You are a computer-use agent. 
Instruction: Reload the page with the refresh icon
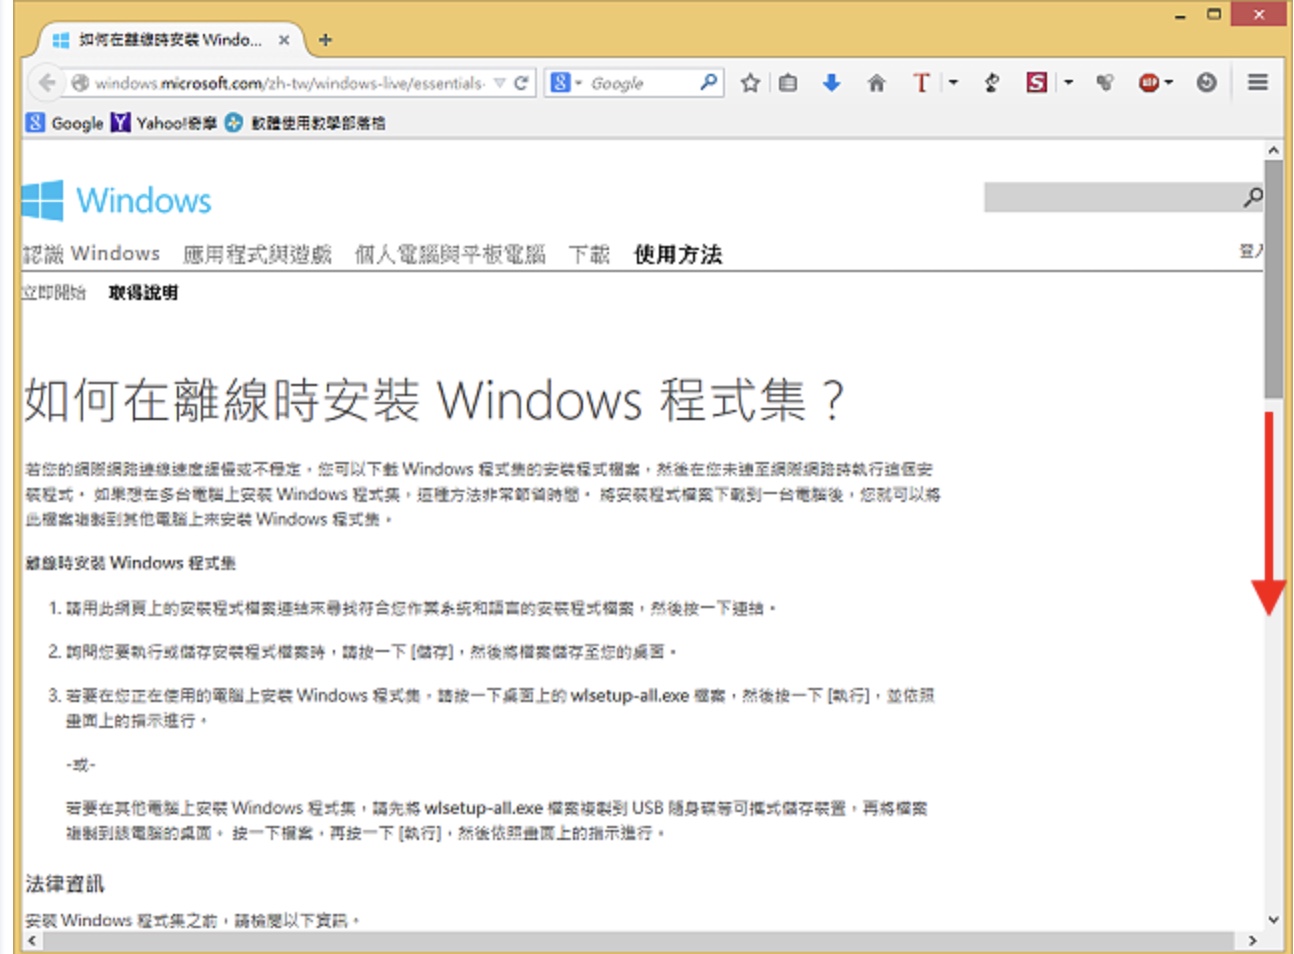521,83
